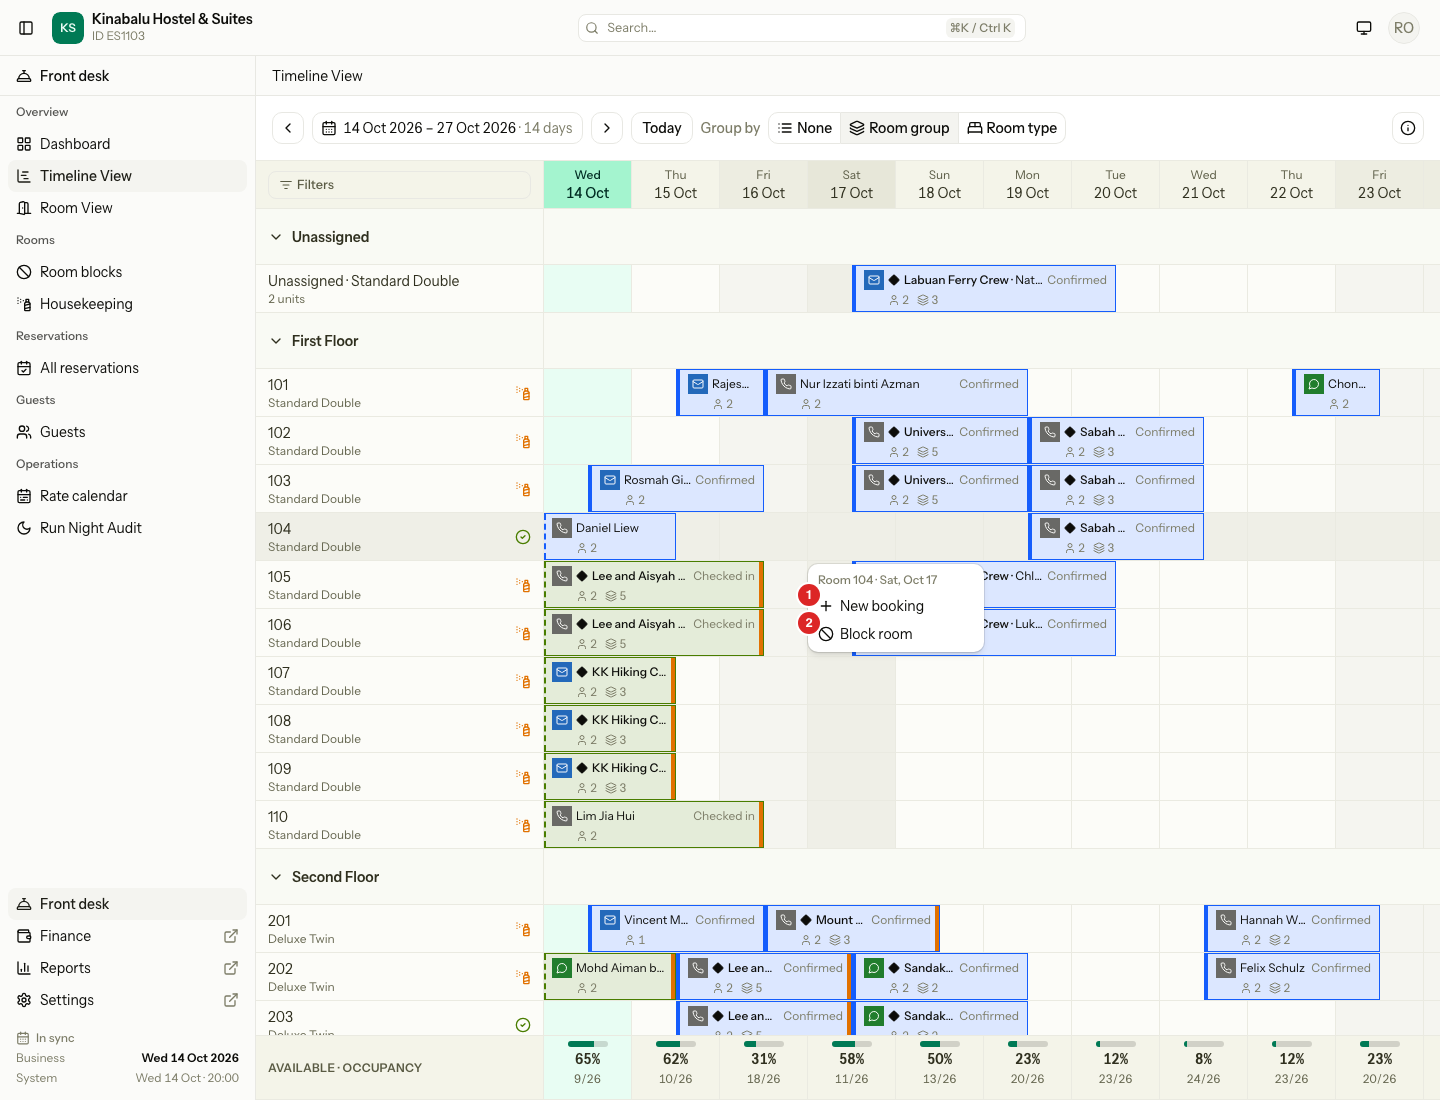1440x1100 pixels.
Task: Go to previous date range arrow
Action: pos(288,128)
